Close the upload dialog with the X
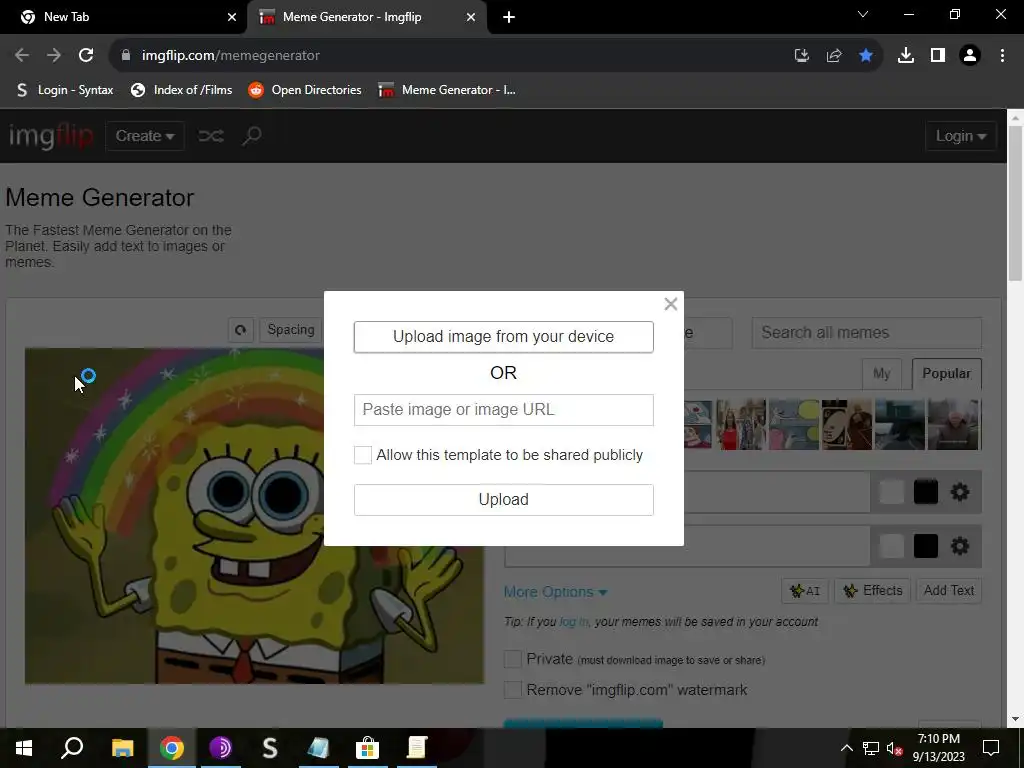Screen dimensions: 1024x768 [x=670, y=304]
